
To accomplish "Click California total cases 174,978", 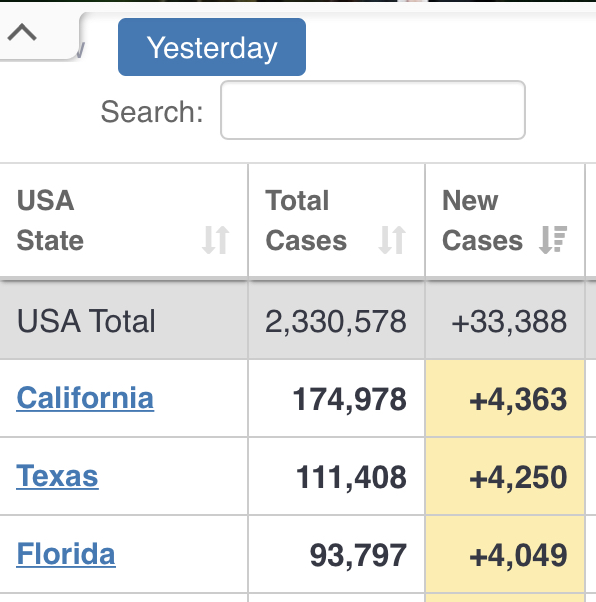I will 349,400.
